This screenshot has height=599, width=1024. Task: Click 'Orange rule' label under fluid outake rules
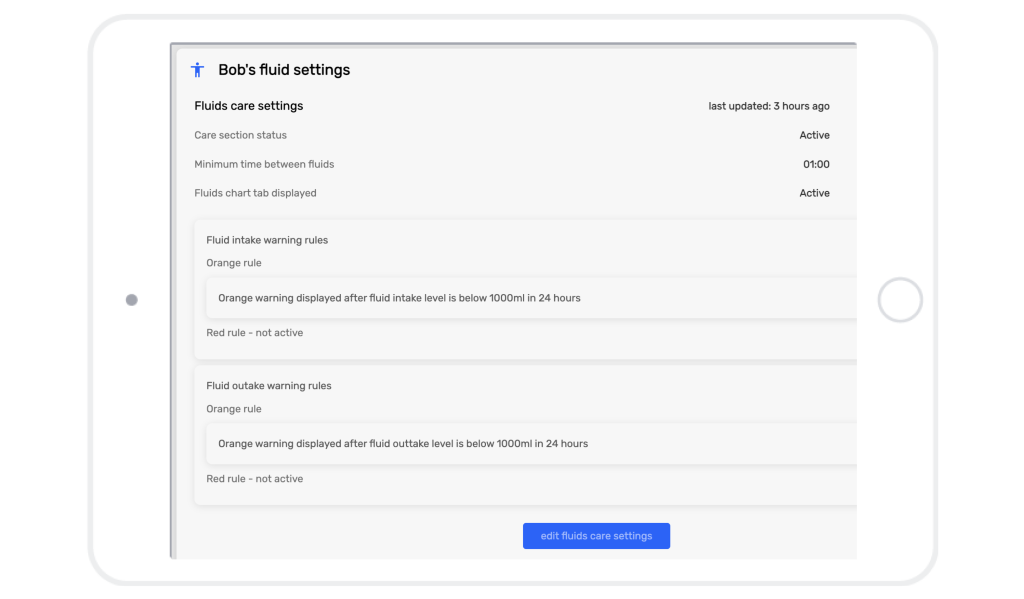[234, 409]
